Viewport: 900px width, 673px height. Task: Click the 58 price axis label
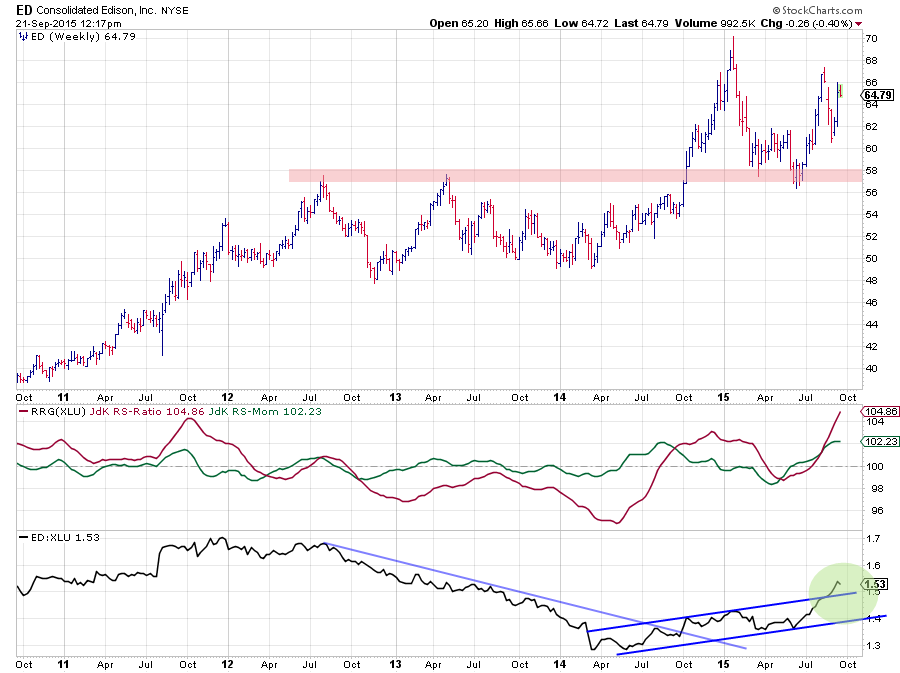coord(871,170)
